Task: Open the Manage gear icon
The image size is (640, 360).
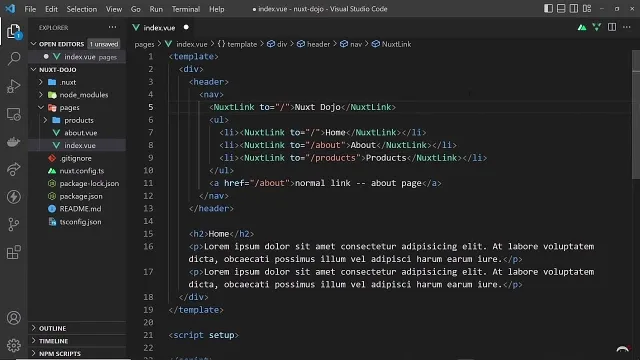Action: point(13,345)
